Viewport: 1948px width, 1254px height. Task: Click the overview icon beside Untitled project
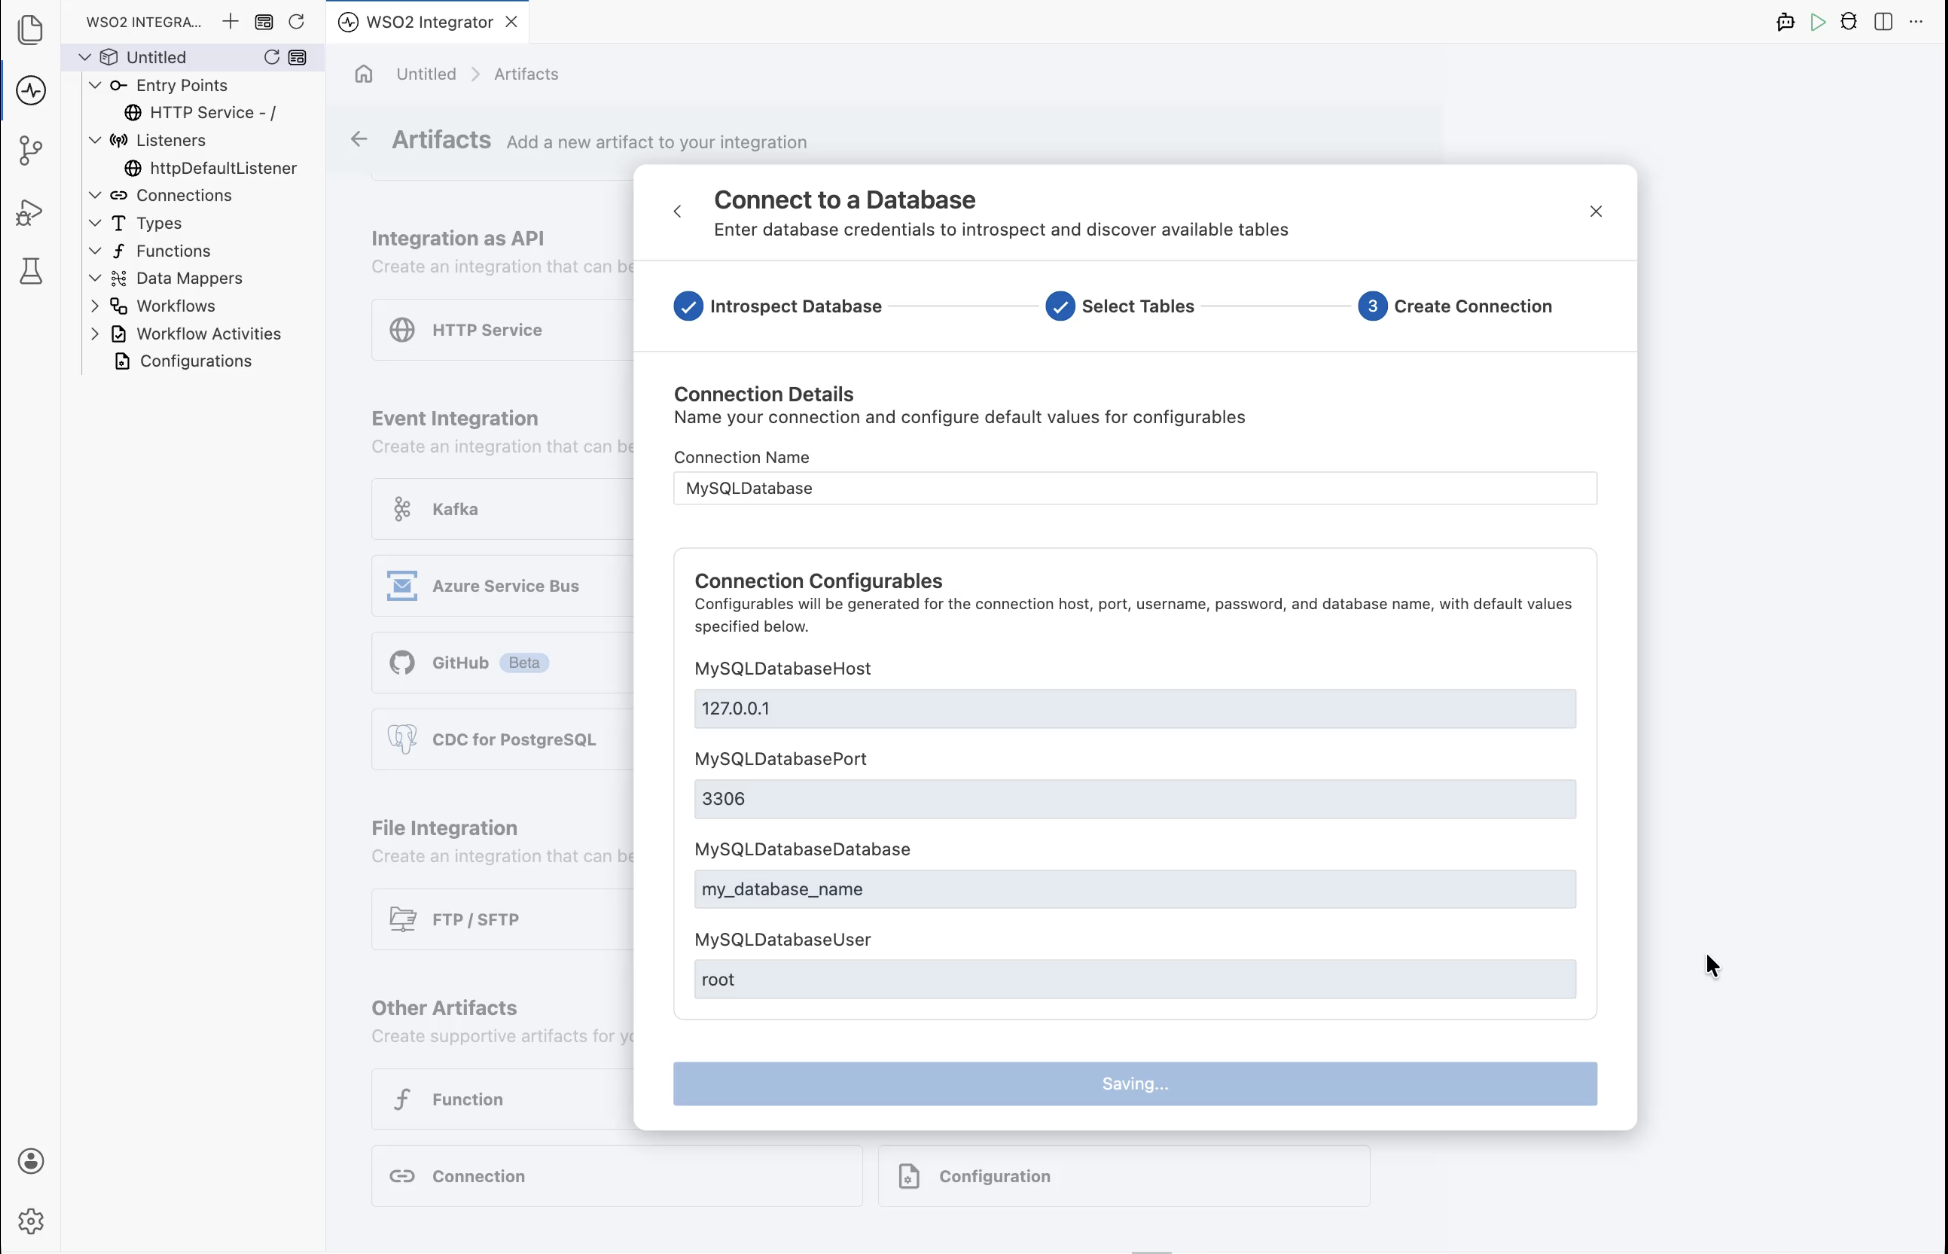pyautogui.click(x=297, y=57)
